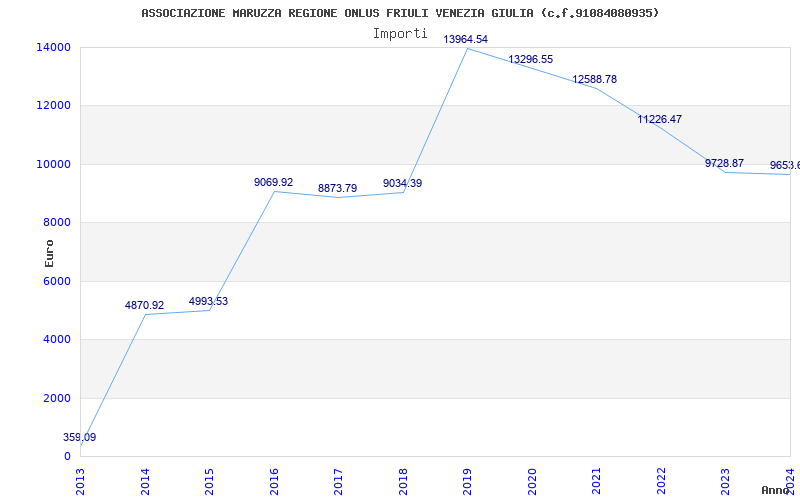Select the 9069.92 data label
Screen dimensions: 800x500
pyautogui.click(x=273, y=182)
